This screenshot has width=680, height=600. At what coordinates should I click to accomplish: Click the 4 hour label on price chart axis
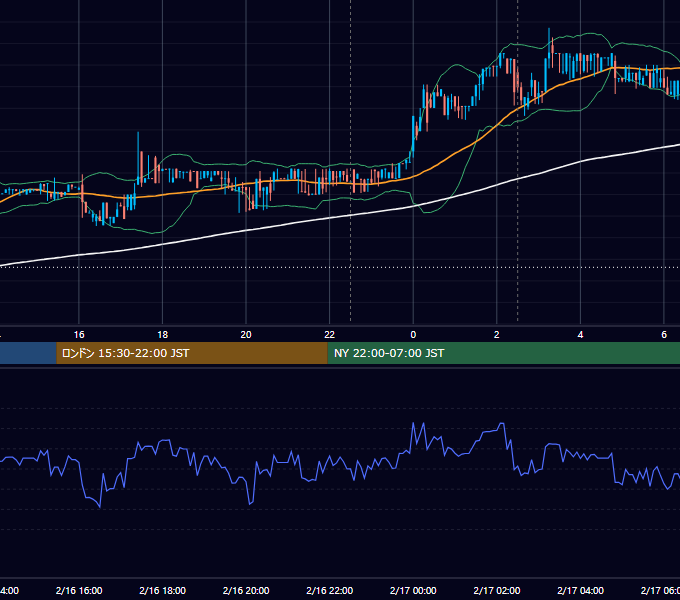pos(580,335)
